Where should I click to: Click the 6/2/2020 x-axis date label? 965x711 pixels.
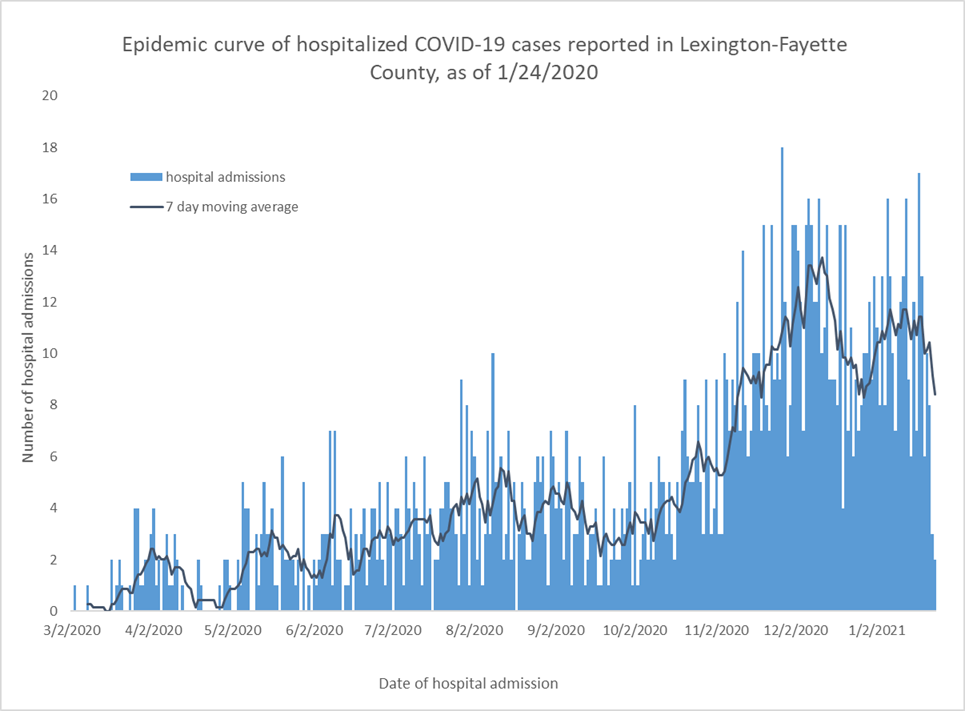(x=311, y=631)
